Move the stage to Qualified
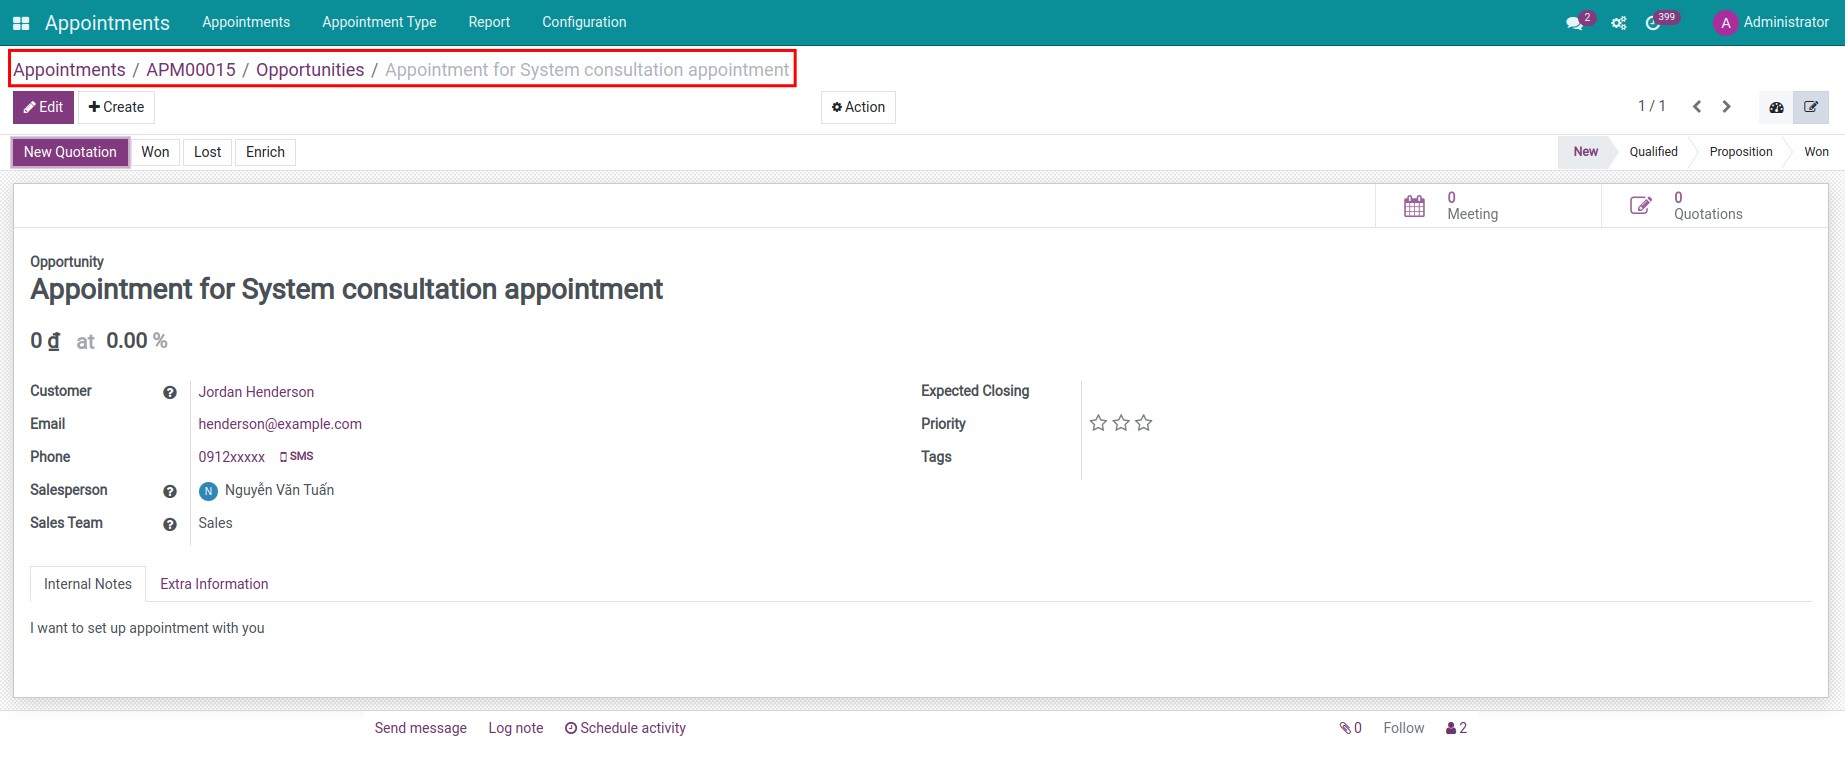Screen dimensions: 1845x779 [x=1653, y=152]
